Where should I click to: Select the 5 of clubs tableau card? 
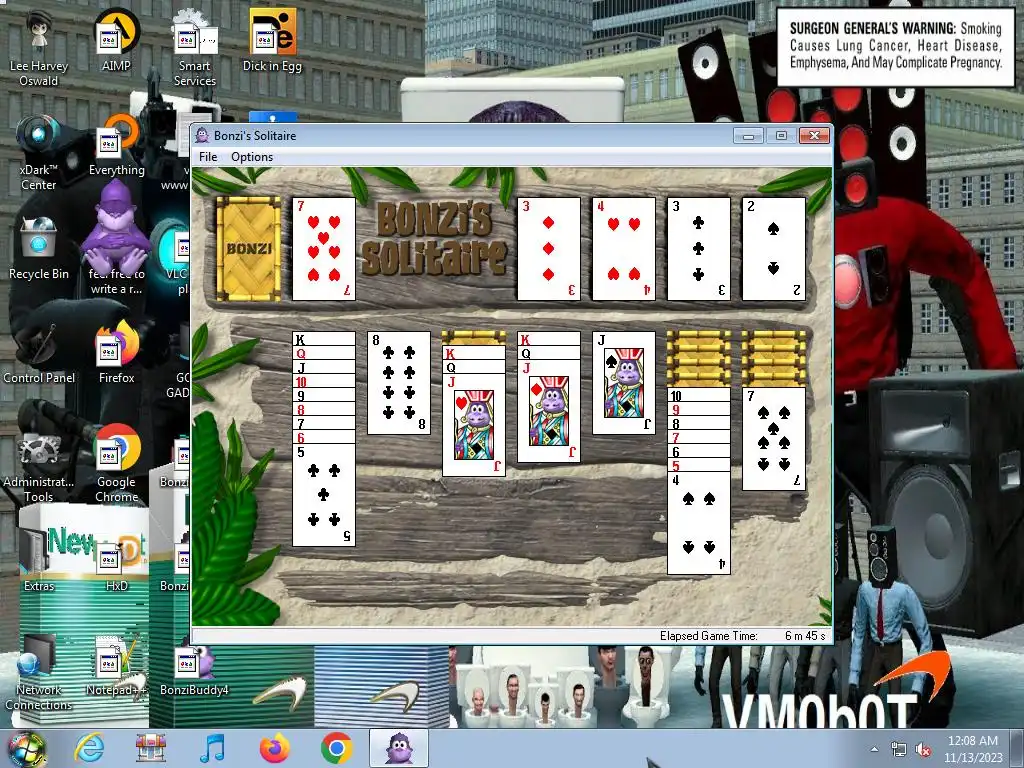[x=324, y=495]
